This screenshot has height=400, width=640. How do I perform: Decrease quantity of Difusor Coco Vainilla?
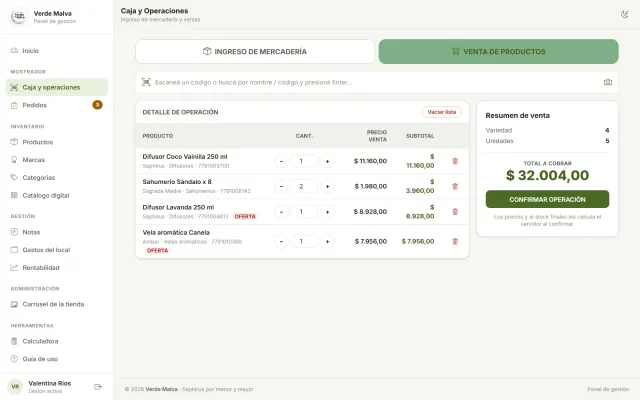[281, 161]
